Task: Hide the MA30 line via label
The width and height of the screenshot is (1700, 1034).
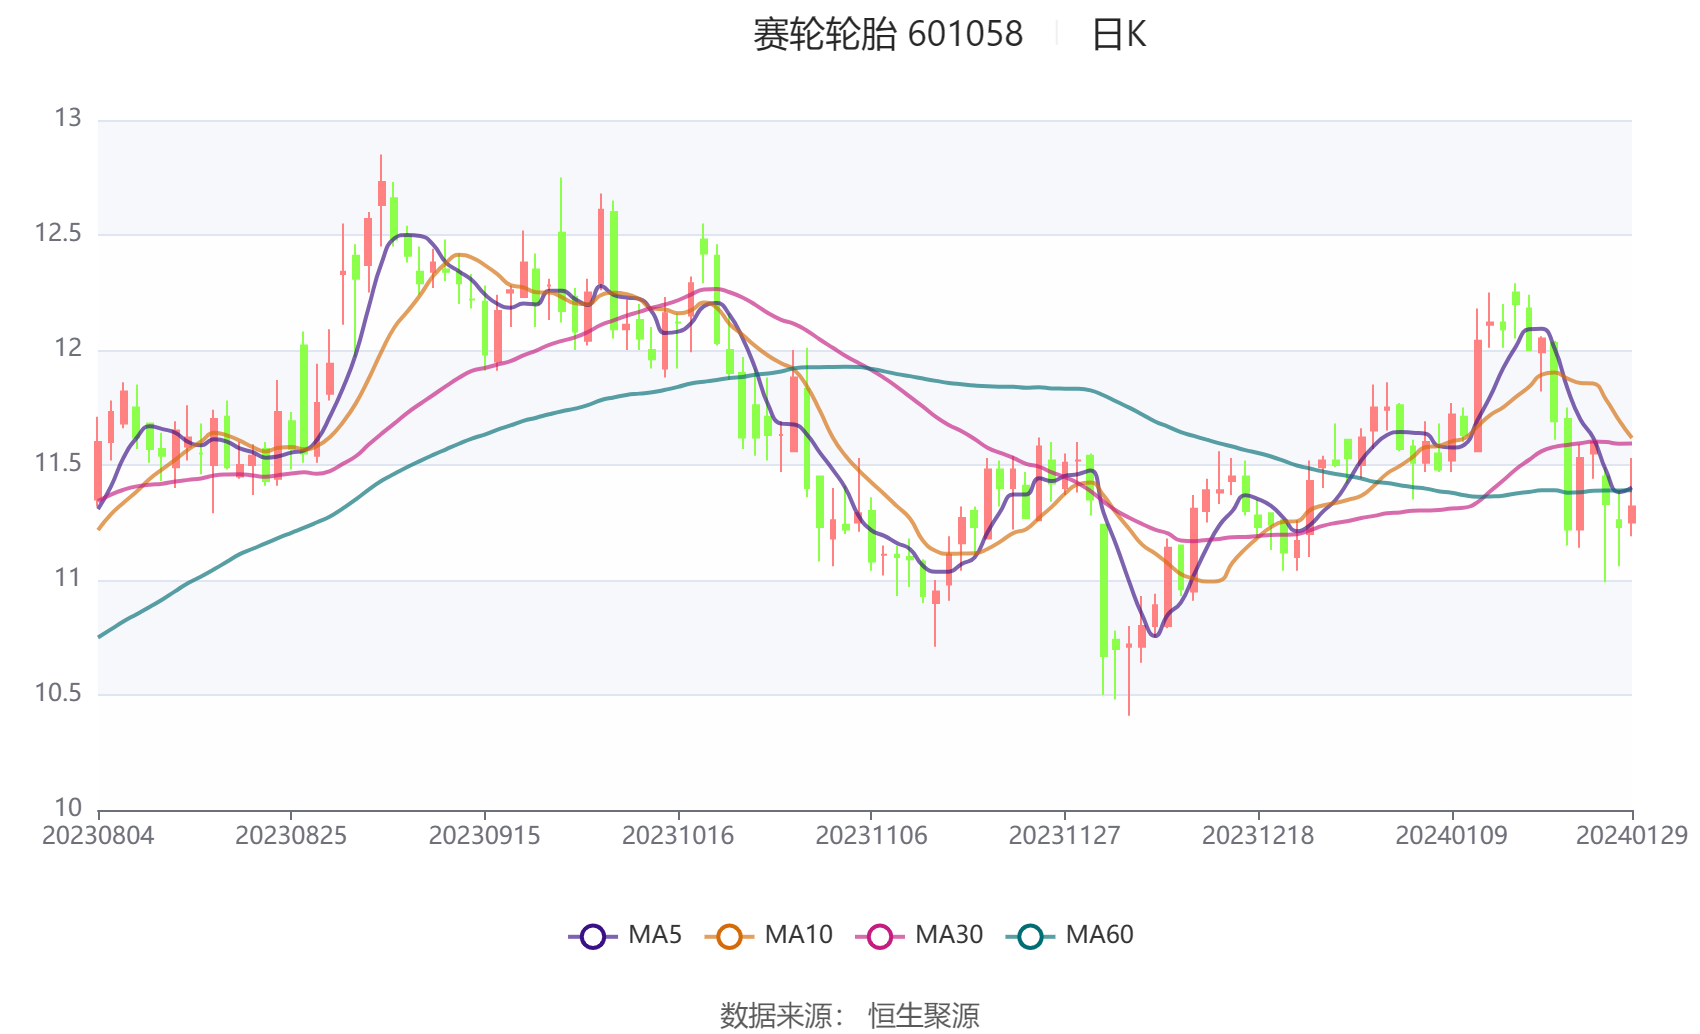Action: (949, 935)
